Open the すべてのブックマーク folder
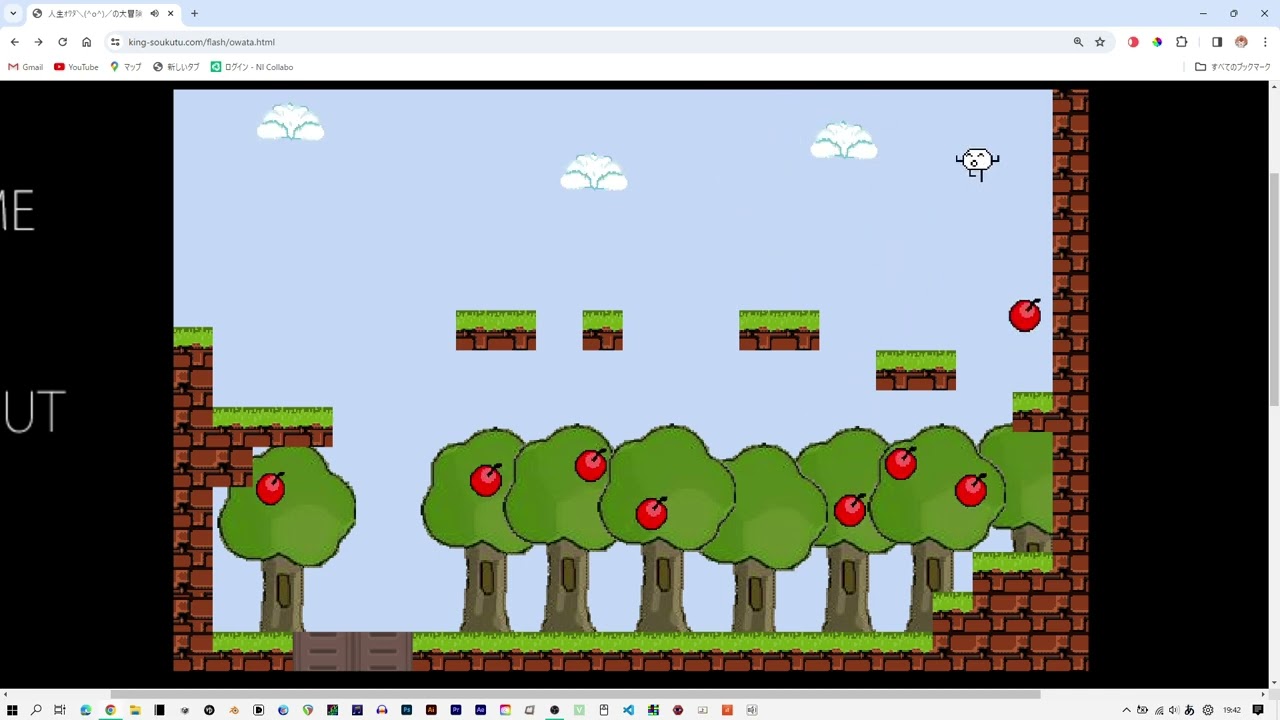The image size is (1280, 720). click(1233, 67)
